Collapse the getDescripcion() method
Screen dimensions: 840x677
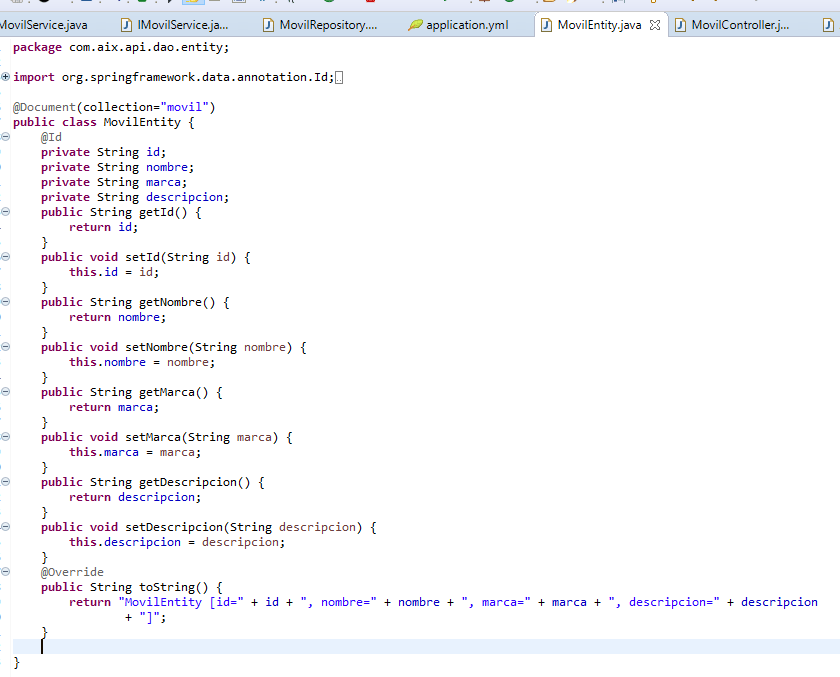6,482
